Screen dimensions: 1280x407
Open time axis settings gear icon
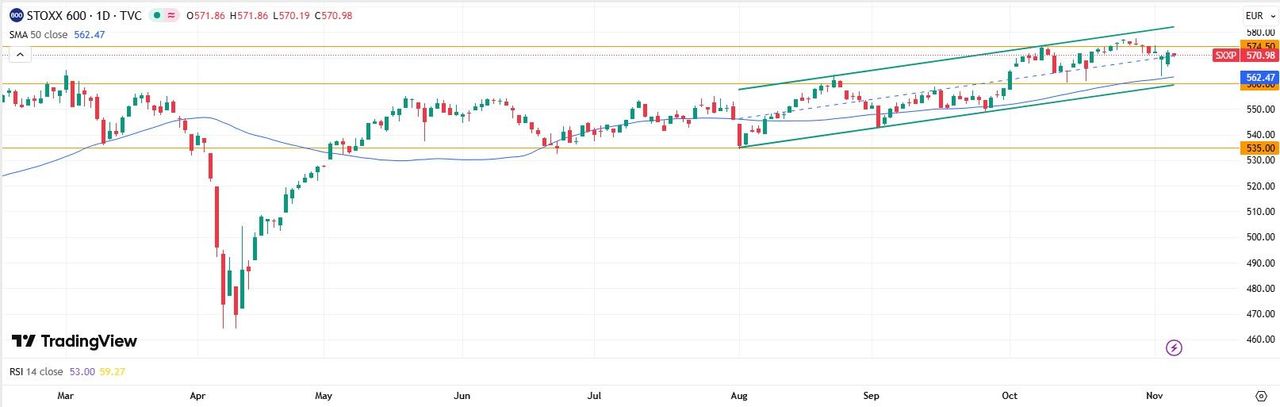point(1260,395)
